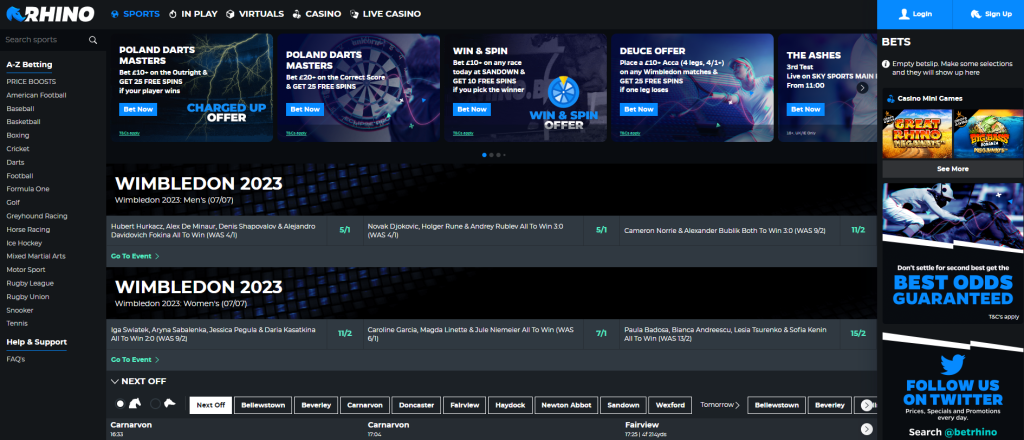Go To Event for Wimbledon Men's
The height and width of the screenshot is (440, 1024).
point(135,257)
